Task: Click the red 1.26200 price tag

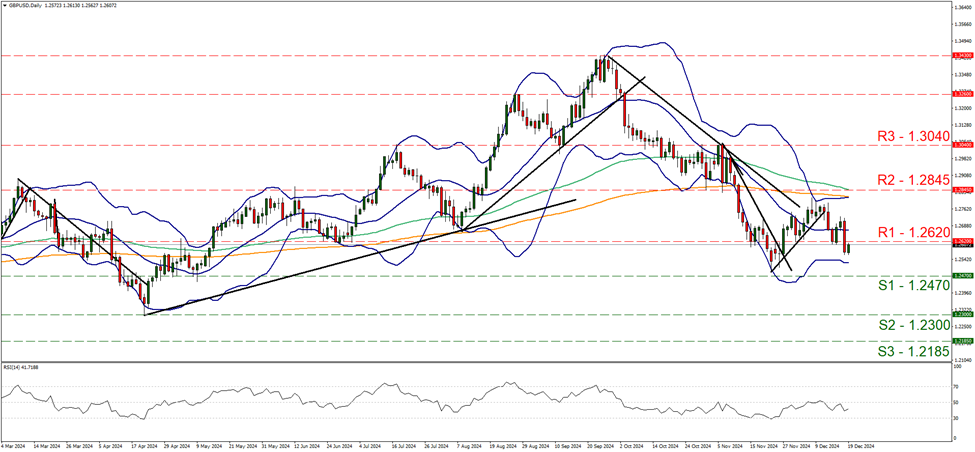Action: (962, 241)
